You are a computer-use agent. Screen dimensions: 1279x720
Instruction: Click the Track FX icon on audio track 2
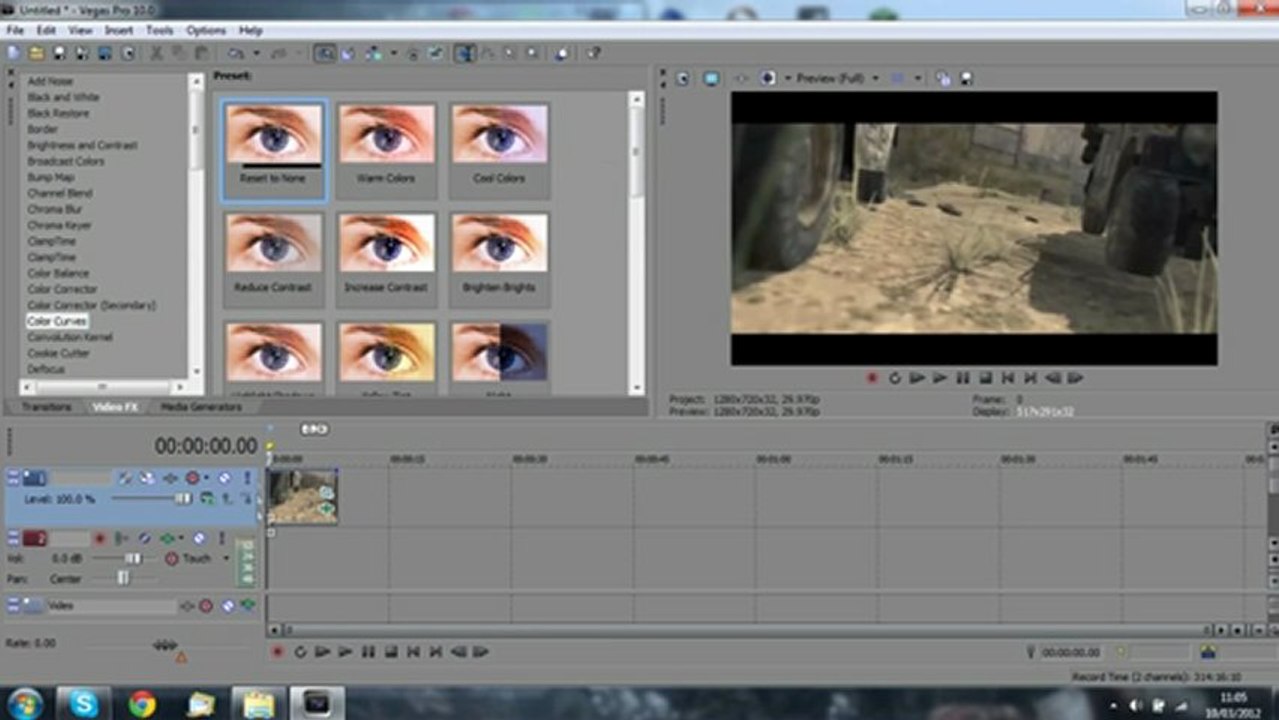167,539
